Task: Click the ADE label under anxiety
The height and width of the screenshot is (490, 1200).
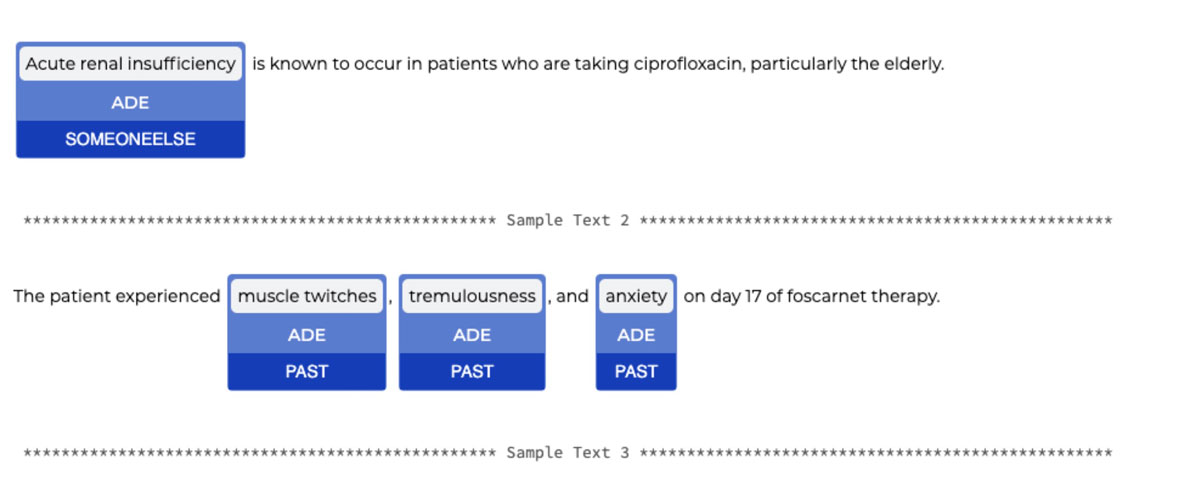Action: coord(636,335)
